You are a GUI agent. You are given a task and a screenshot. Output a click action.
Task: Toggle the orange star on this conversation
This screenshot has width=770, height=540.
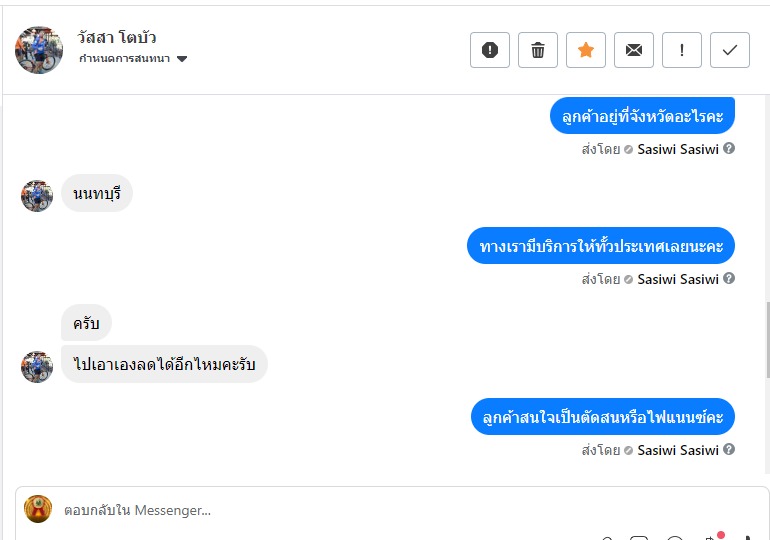[586, 50]
